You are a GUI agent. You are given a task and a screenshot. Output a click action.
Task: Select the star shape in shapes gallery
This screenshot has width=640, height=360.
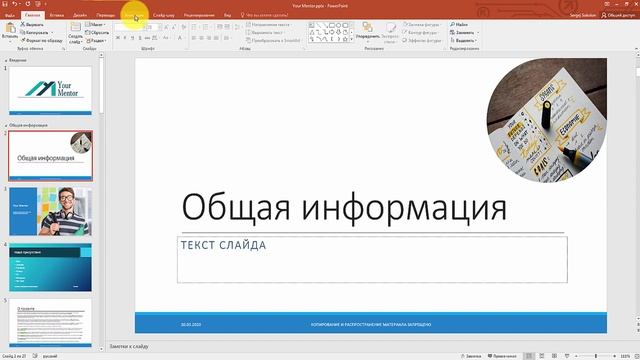pyautogui.click(x=345, y=39)
